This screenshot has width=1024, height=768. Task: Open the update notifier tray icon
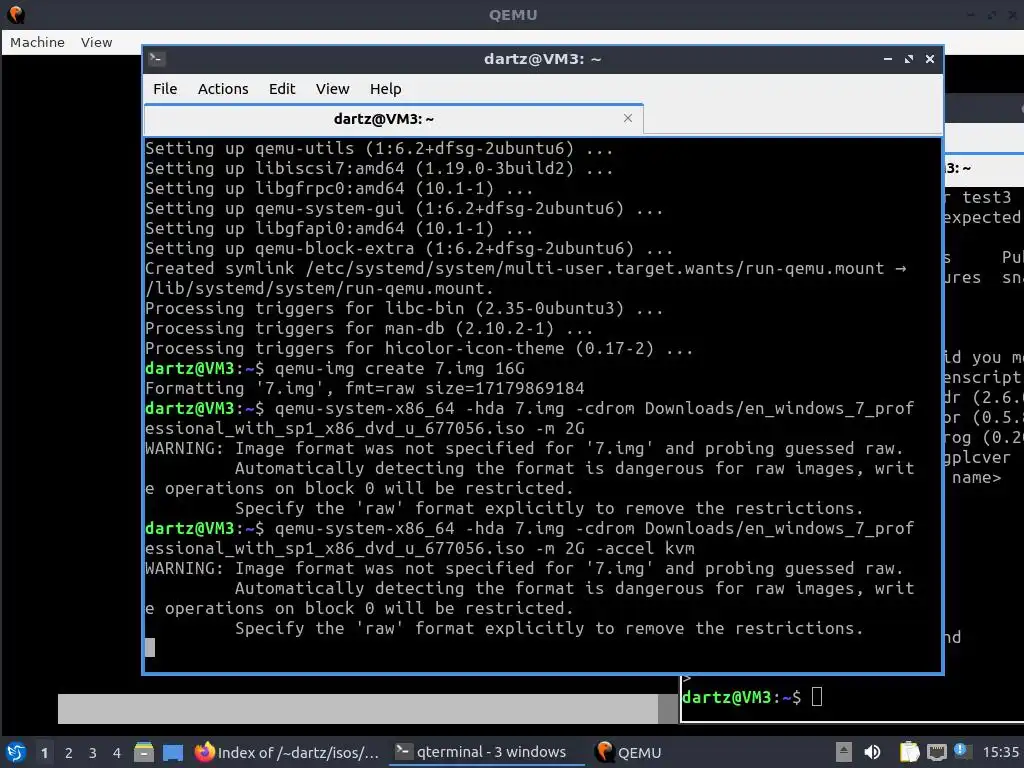(961, 750)
